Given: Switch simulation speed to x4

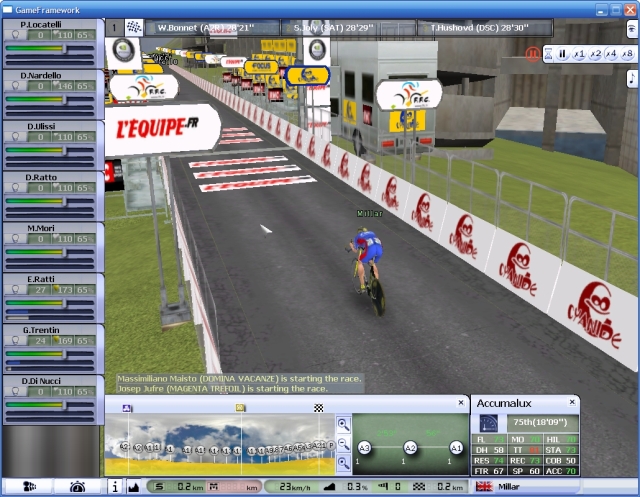Looking at the screenshot, I should 611,54.
